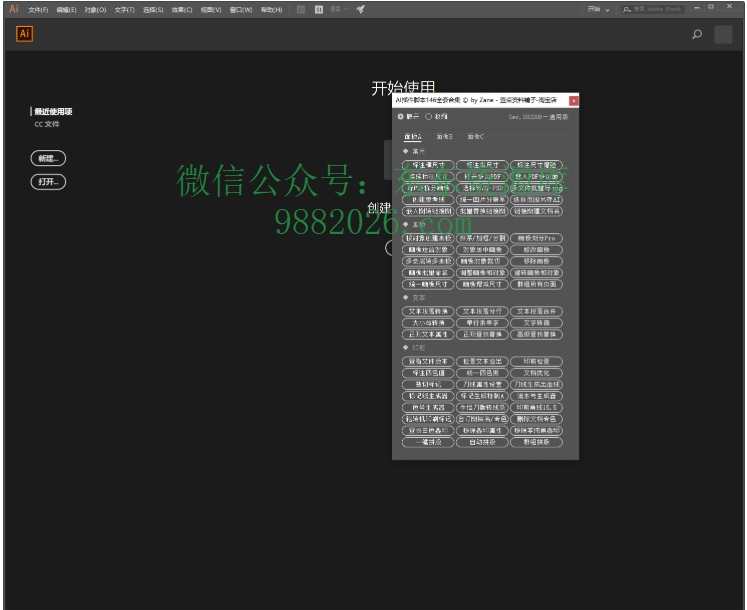Click the 新建... button

tap(48, 158)
